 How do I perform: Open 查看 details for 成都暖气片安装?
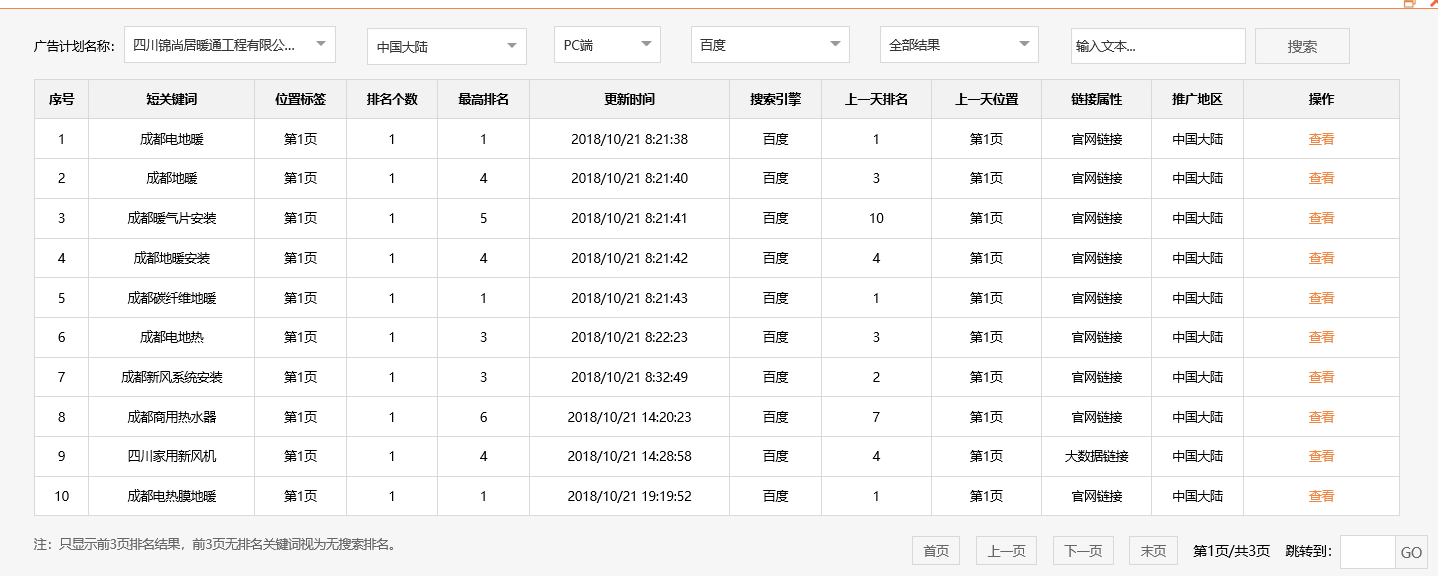1321,218
